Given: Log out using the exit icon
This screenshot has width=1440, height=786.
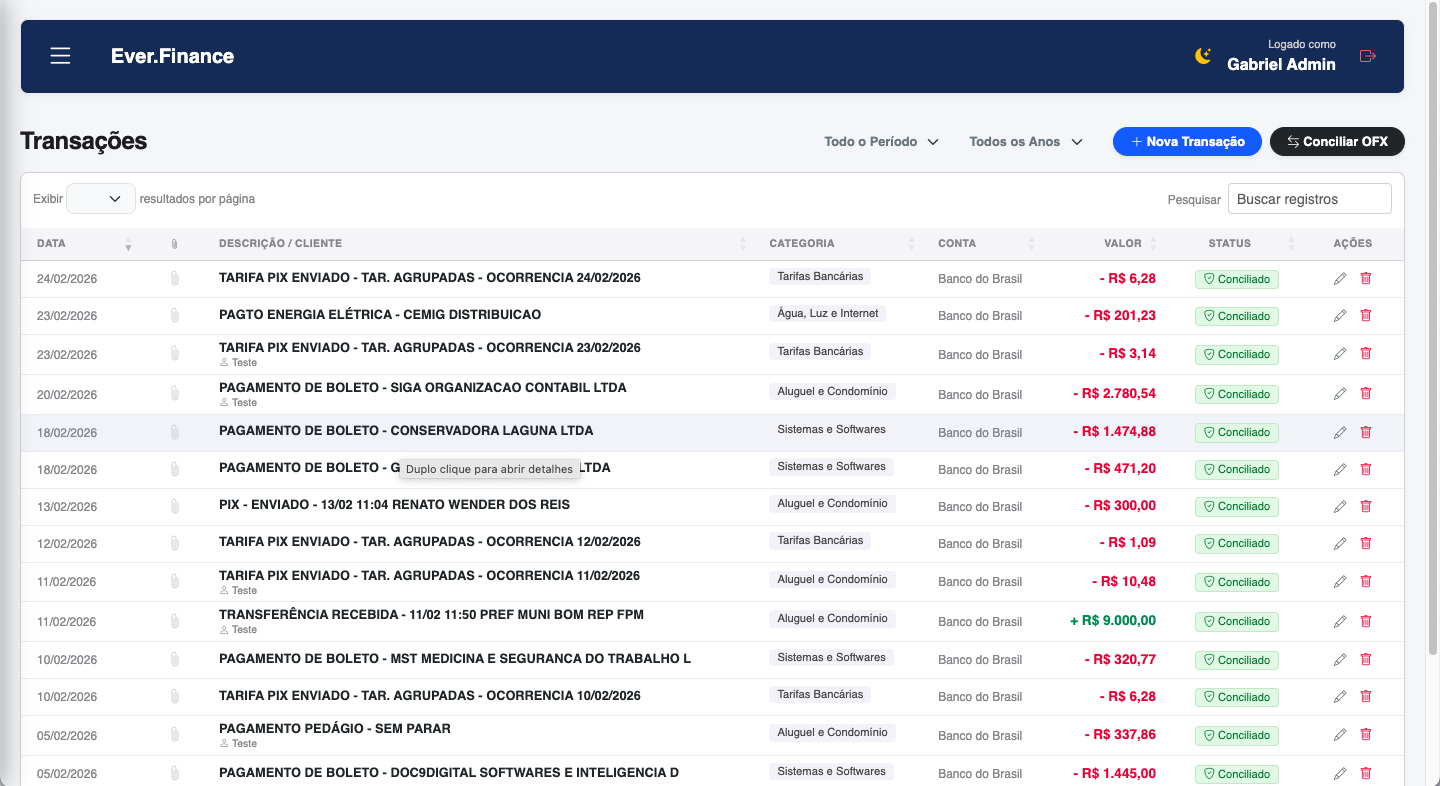Looking at the screenshot, I should tap(1367, 56).
